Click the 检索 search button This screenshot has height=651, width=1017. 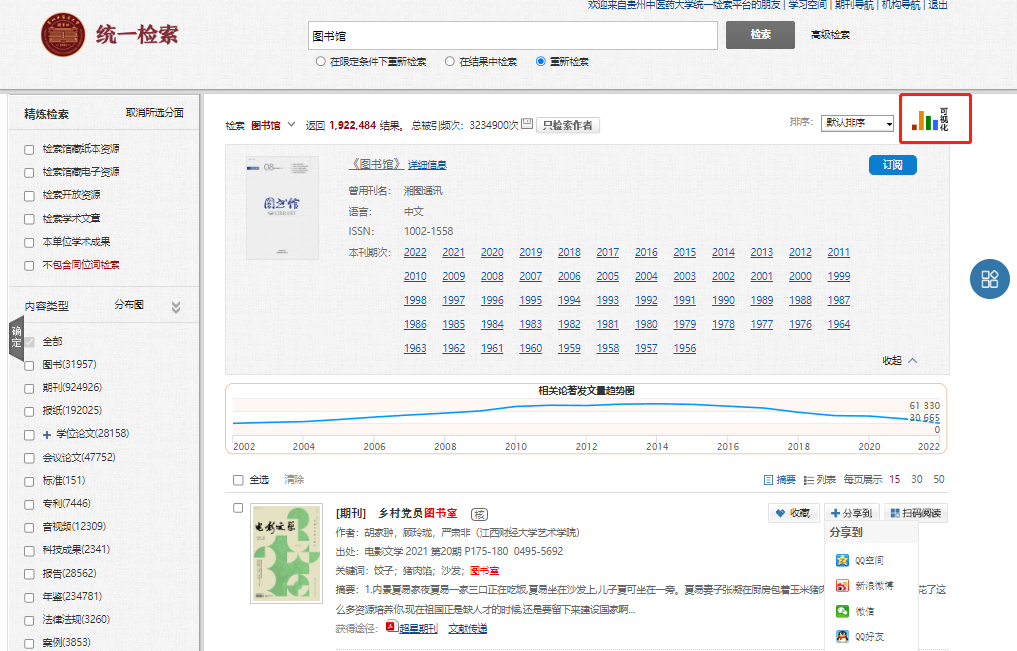point(761,35)
